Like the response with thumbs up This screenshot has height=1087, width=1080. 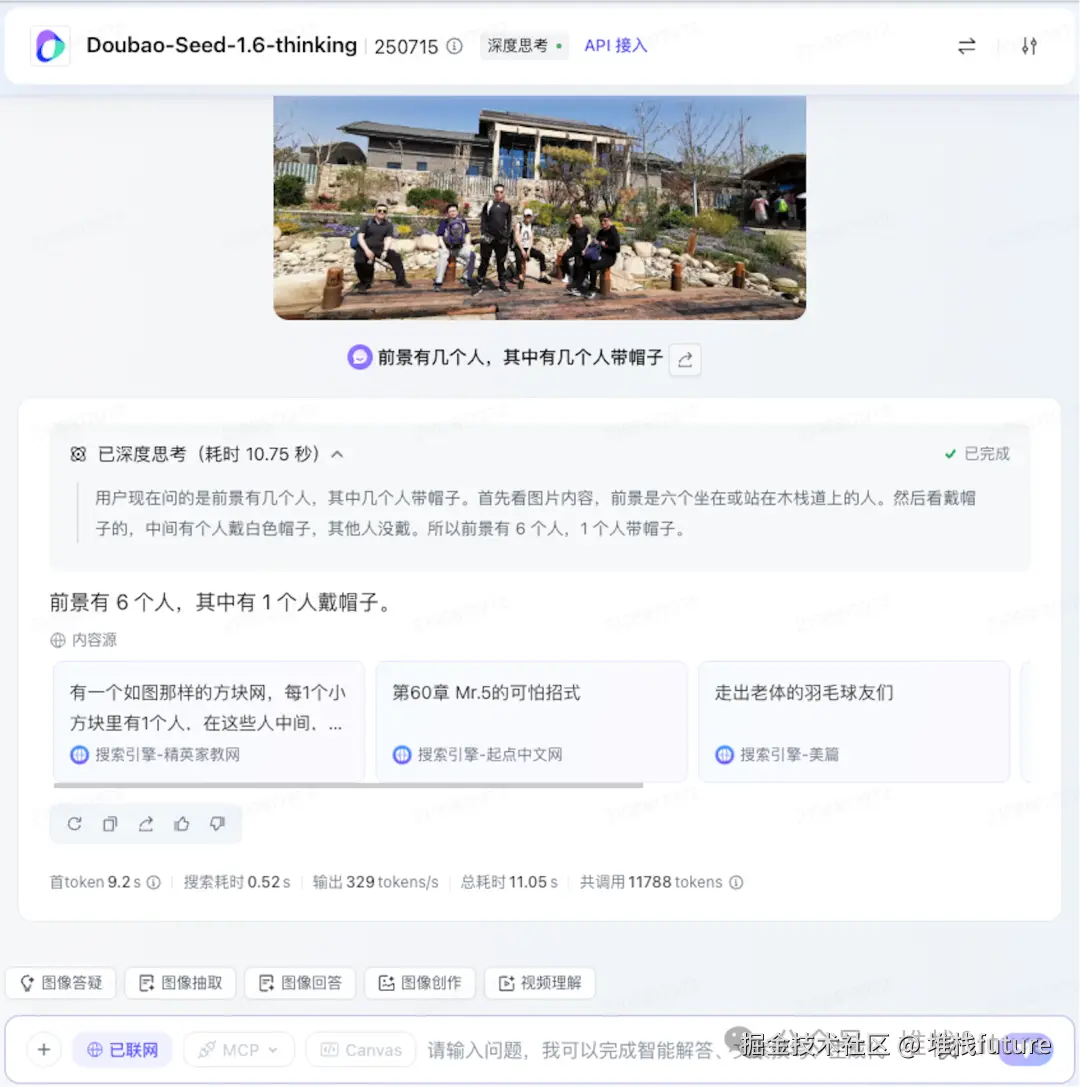point(182,823)
